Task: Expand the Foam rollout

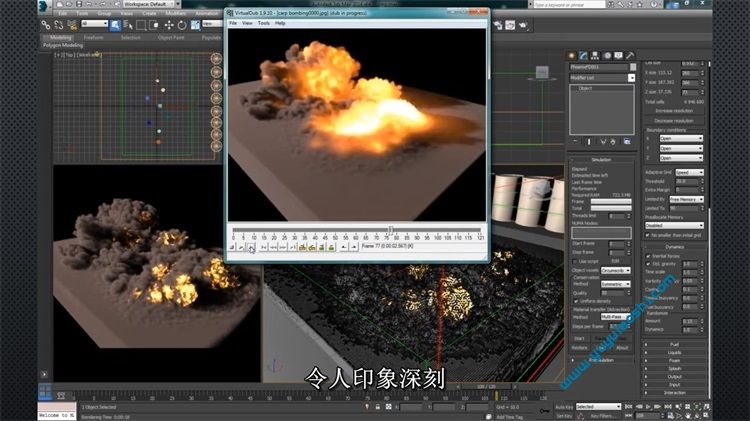Action: [674, 361]
